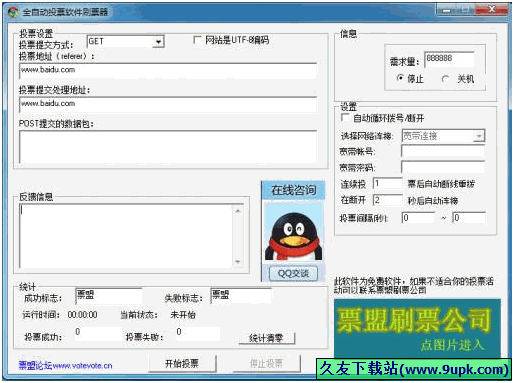Click the 开始投票 button

pos(182,363)
